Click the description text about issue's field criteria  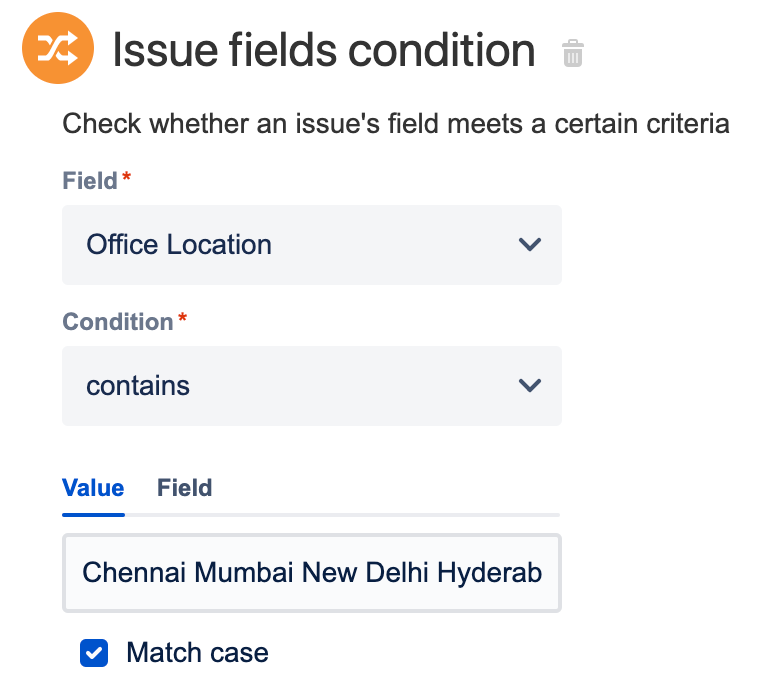click(x=396, y=124)
